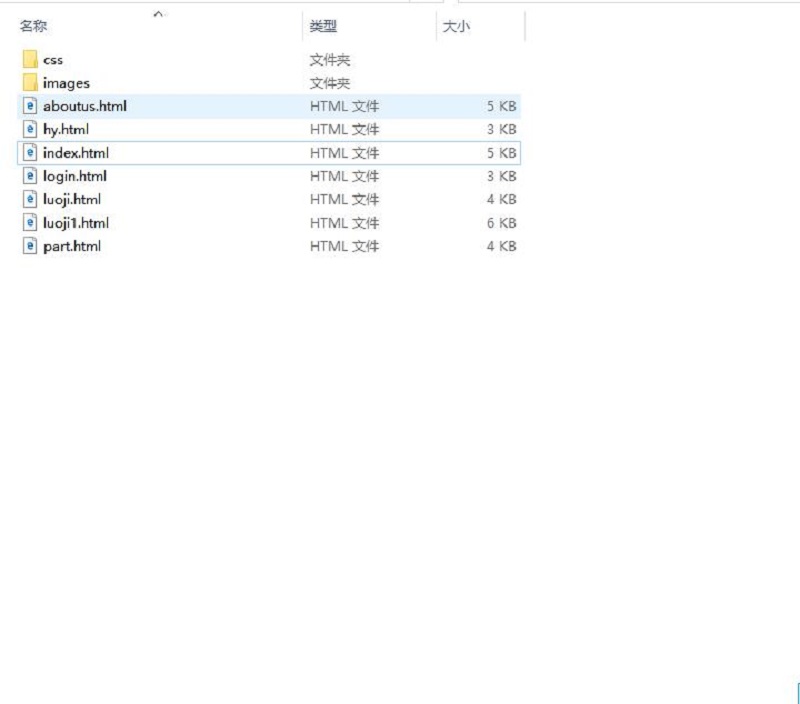Select file name luoji1.html

[x=76, y=223]
